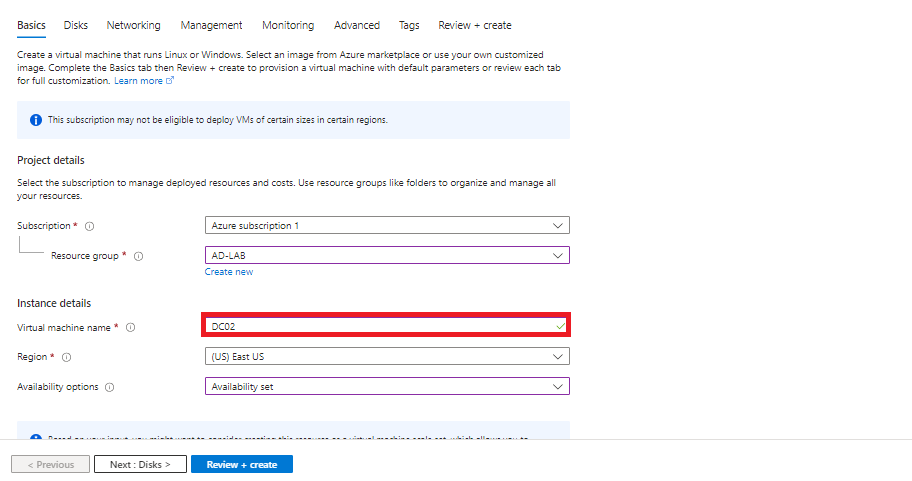Image resolution: width=912 pixels, height=481 pixels.
Task: Focus the Virtual machine name field DC02
Action: (386, 325)
